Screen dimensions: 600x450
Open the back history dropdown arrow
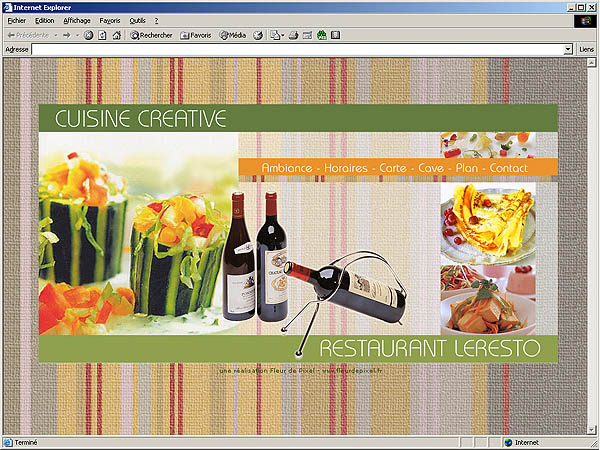[55, 35]
